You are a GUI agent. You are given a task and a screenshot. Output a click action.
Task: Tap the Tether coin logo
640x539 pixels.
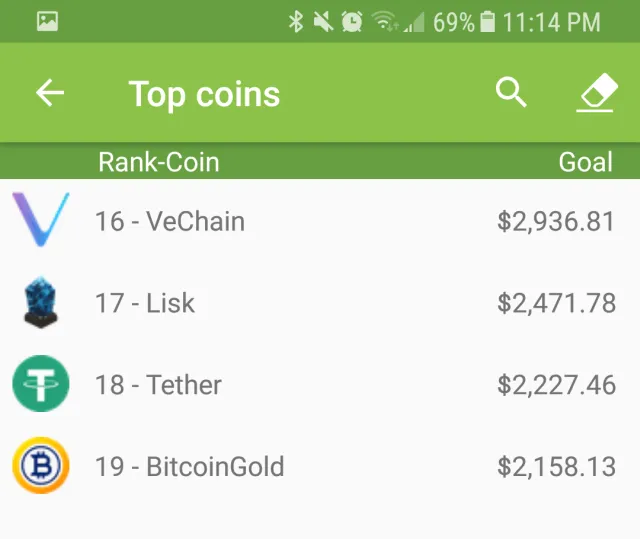(x=41, y=384)
